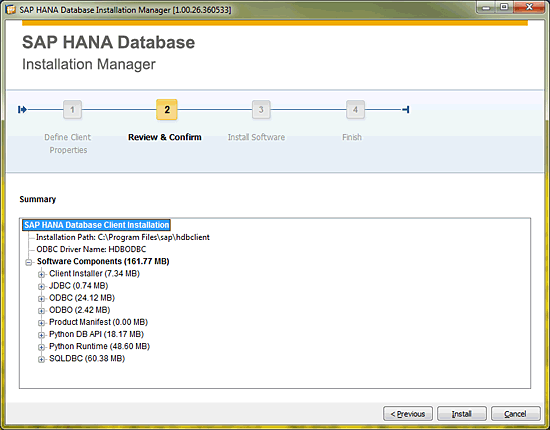
Task: Expand the Python DB API node
Action: (x=41, y=335)
